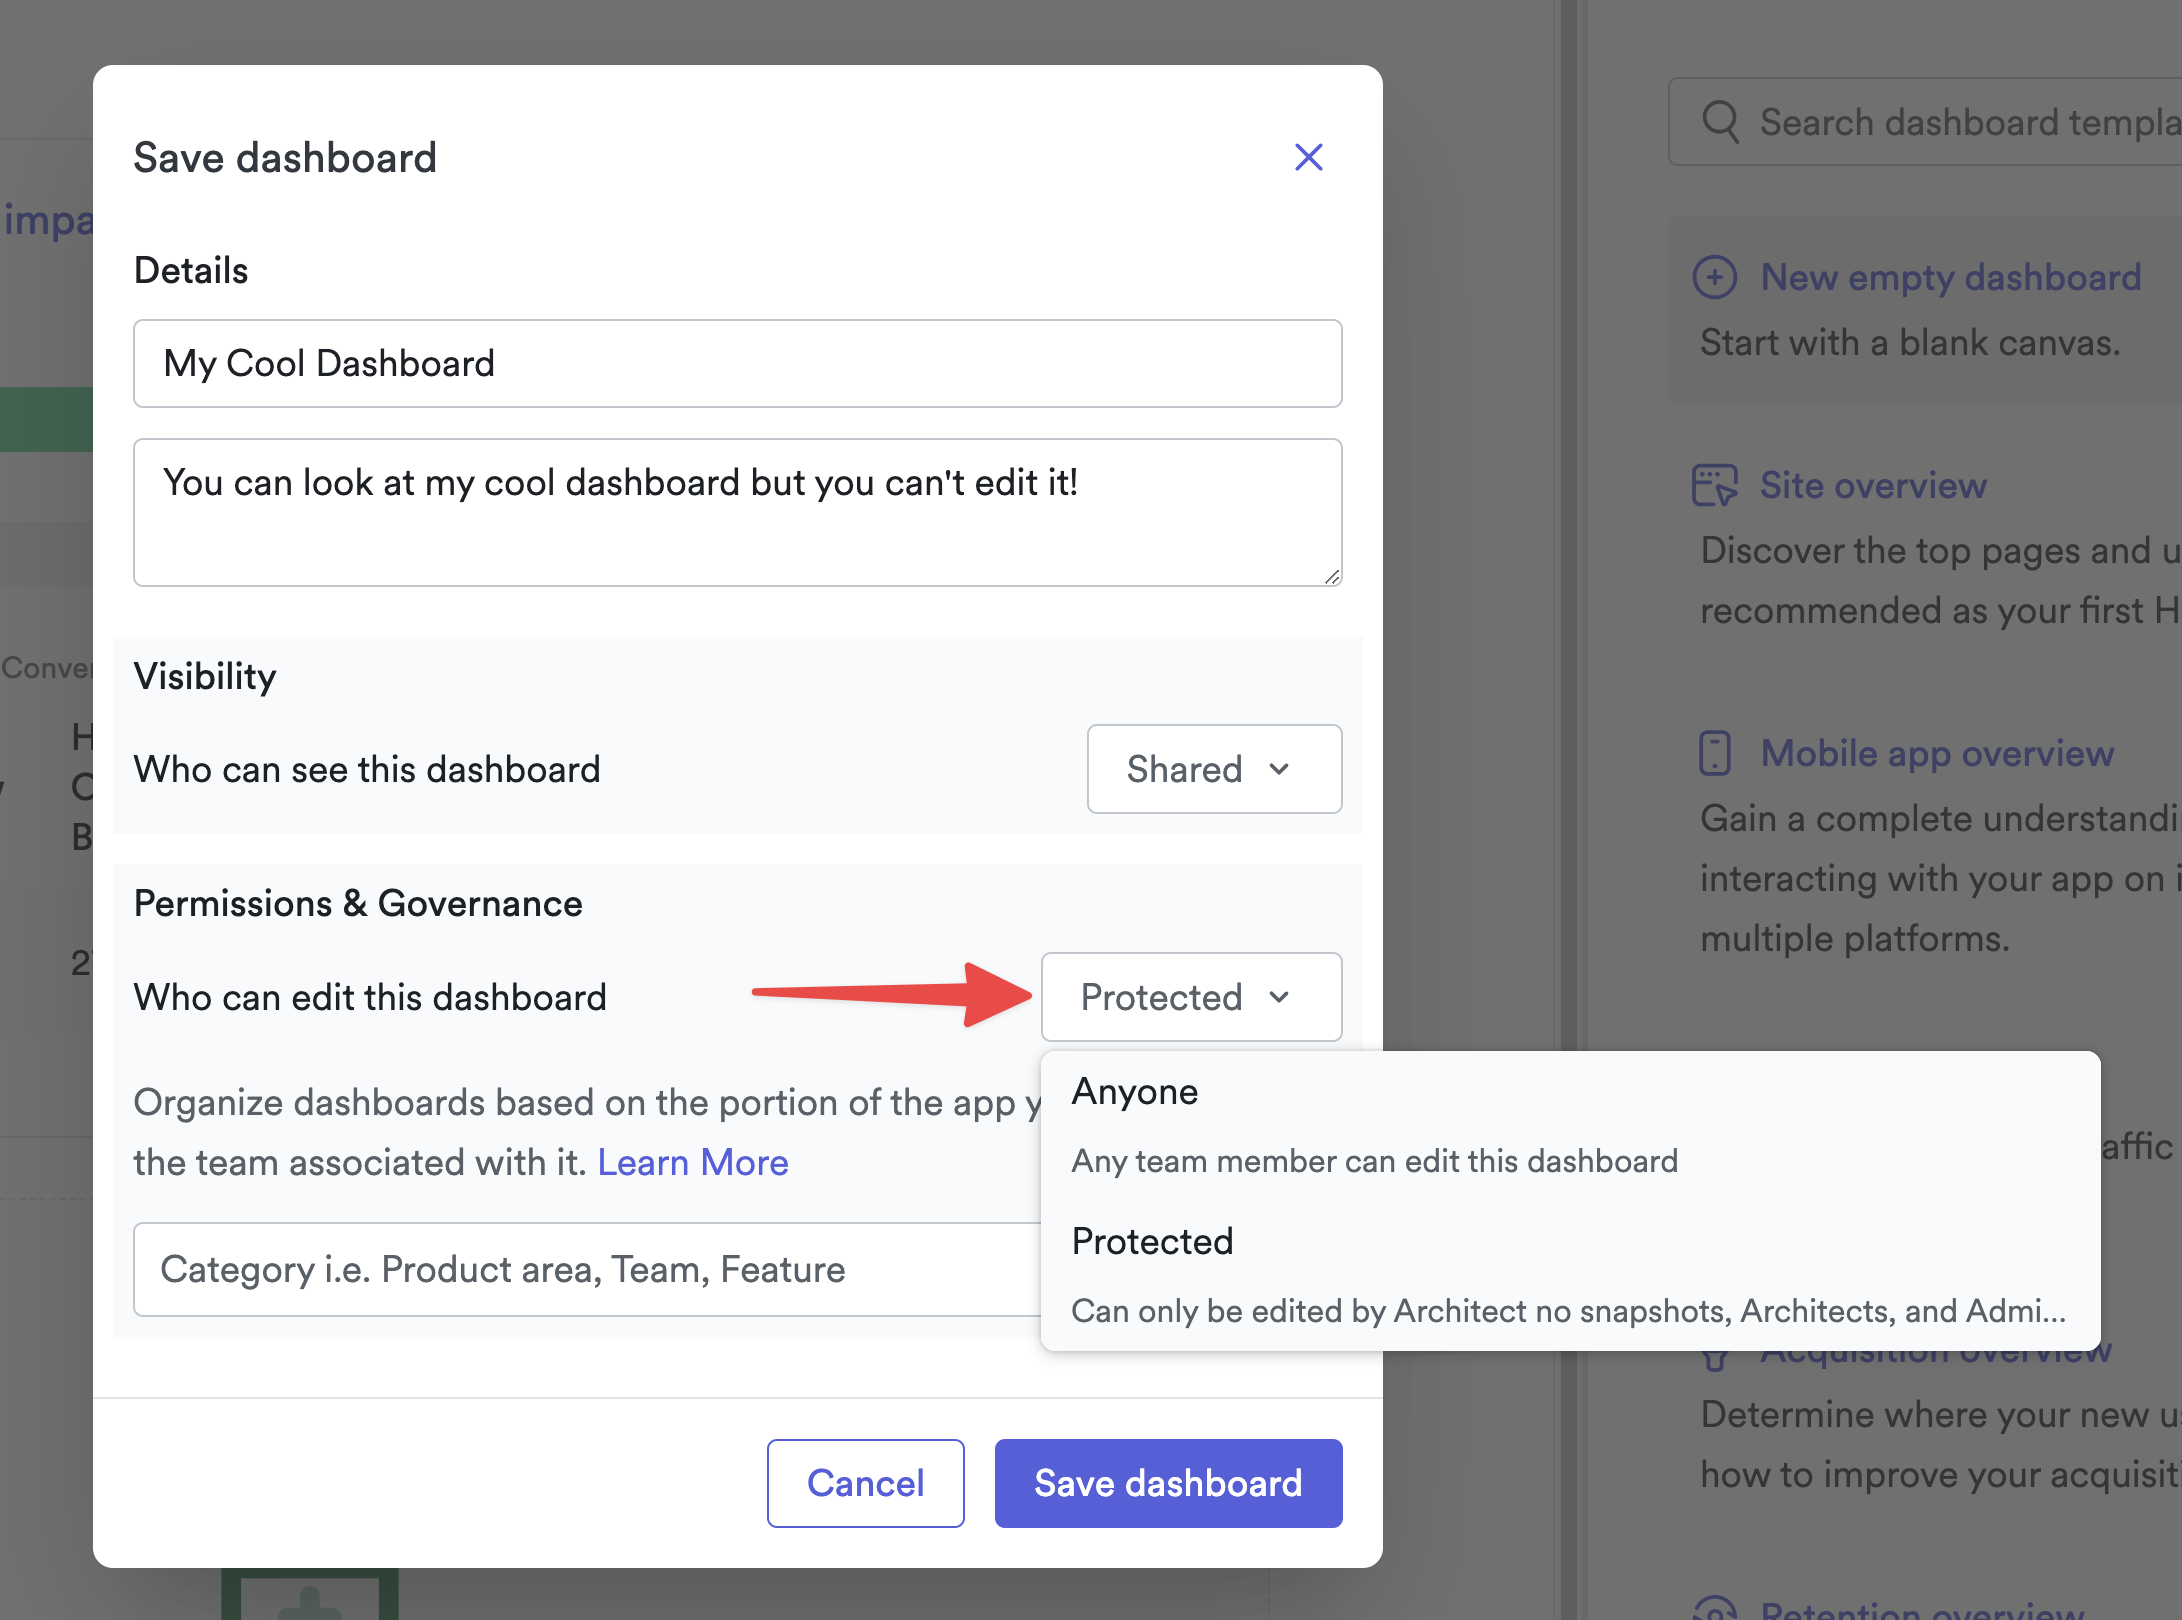Click the Site overview template icon
The image size is (2182, 1620).
point(1714,485)
